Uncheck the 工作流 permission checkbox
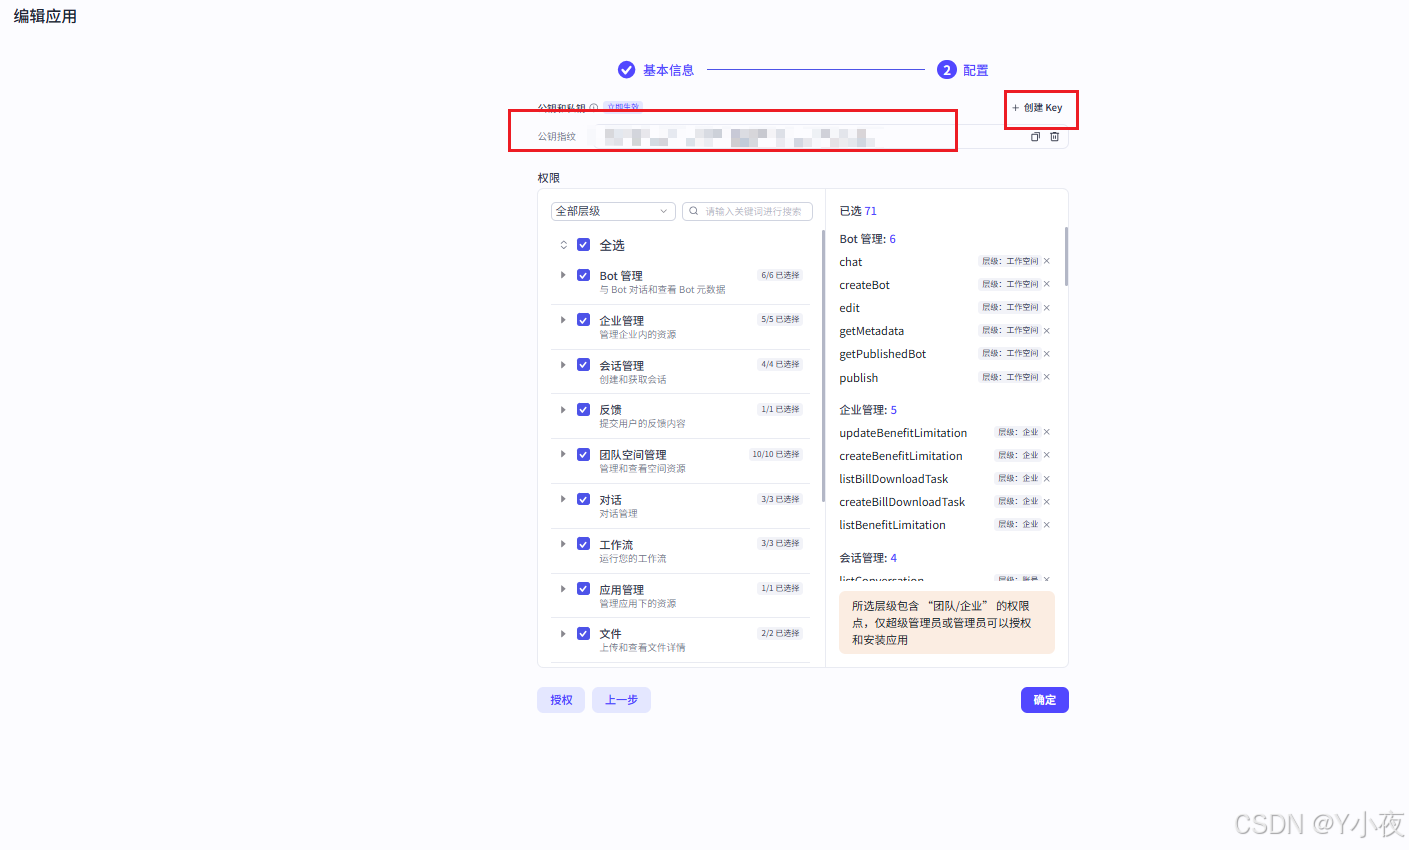Viewport: 1409px width, 850px height. [x=583, y=543]
